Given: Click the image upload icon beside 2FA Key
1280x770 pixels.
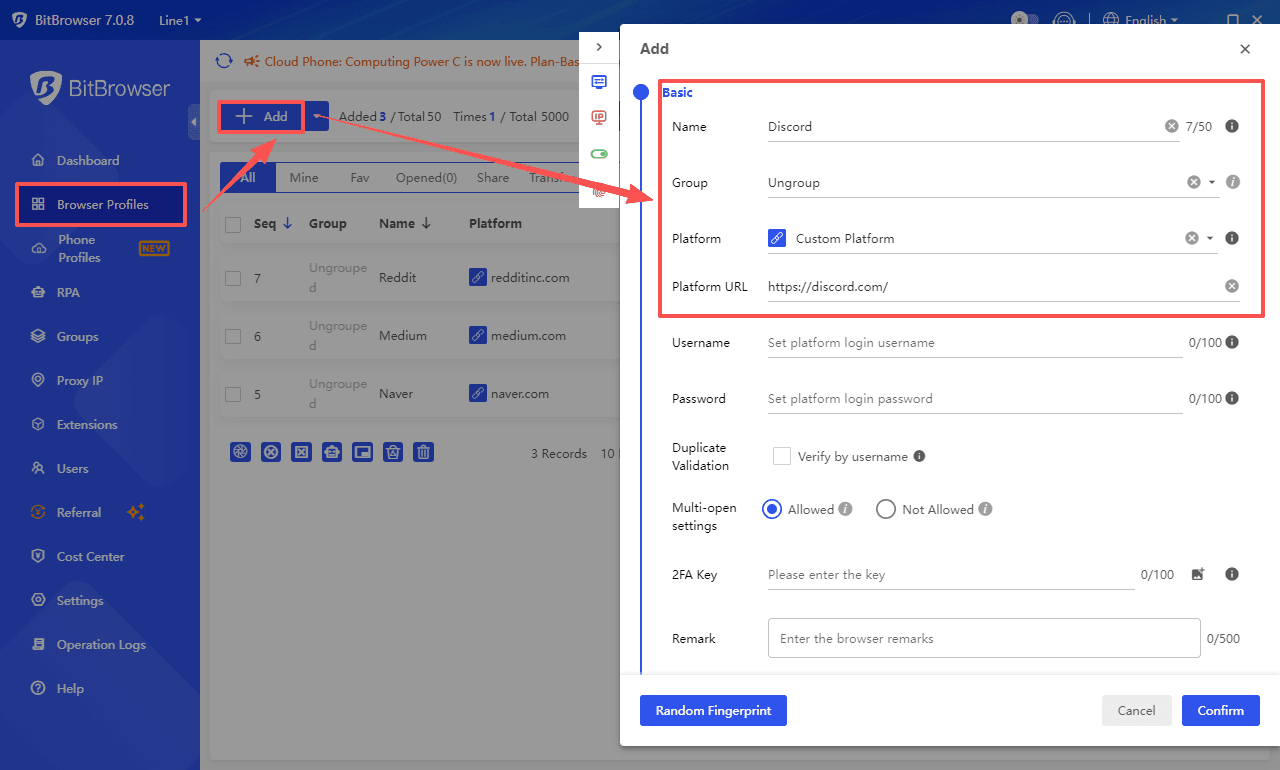Looking at the screenshot, I should [1198, 574].
